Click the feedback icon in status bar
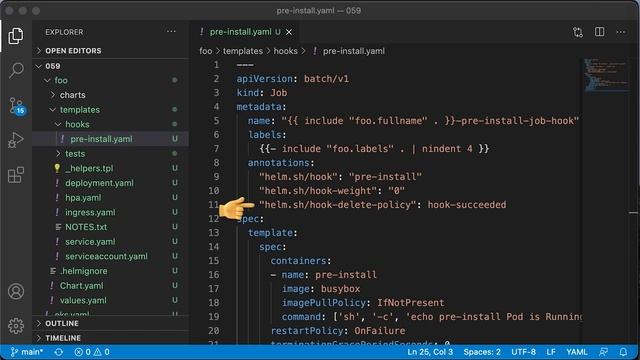640x360 pixels. click(x=603, y=352)
